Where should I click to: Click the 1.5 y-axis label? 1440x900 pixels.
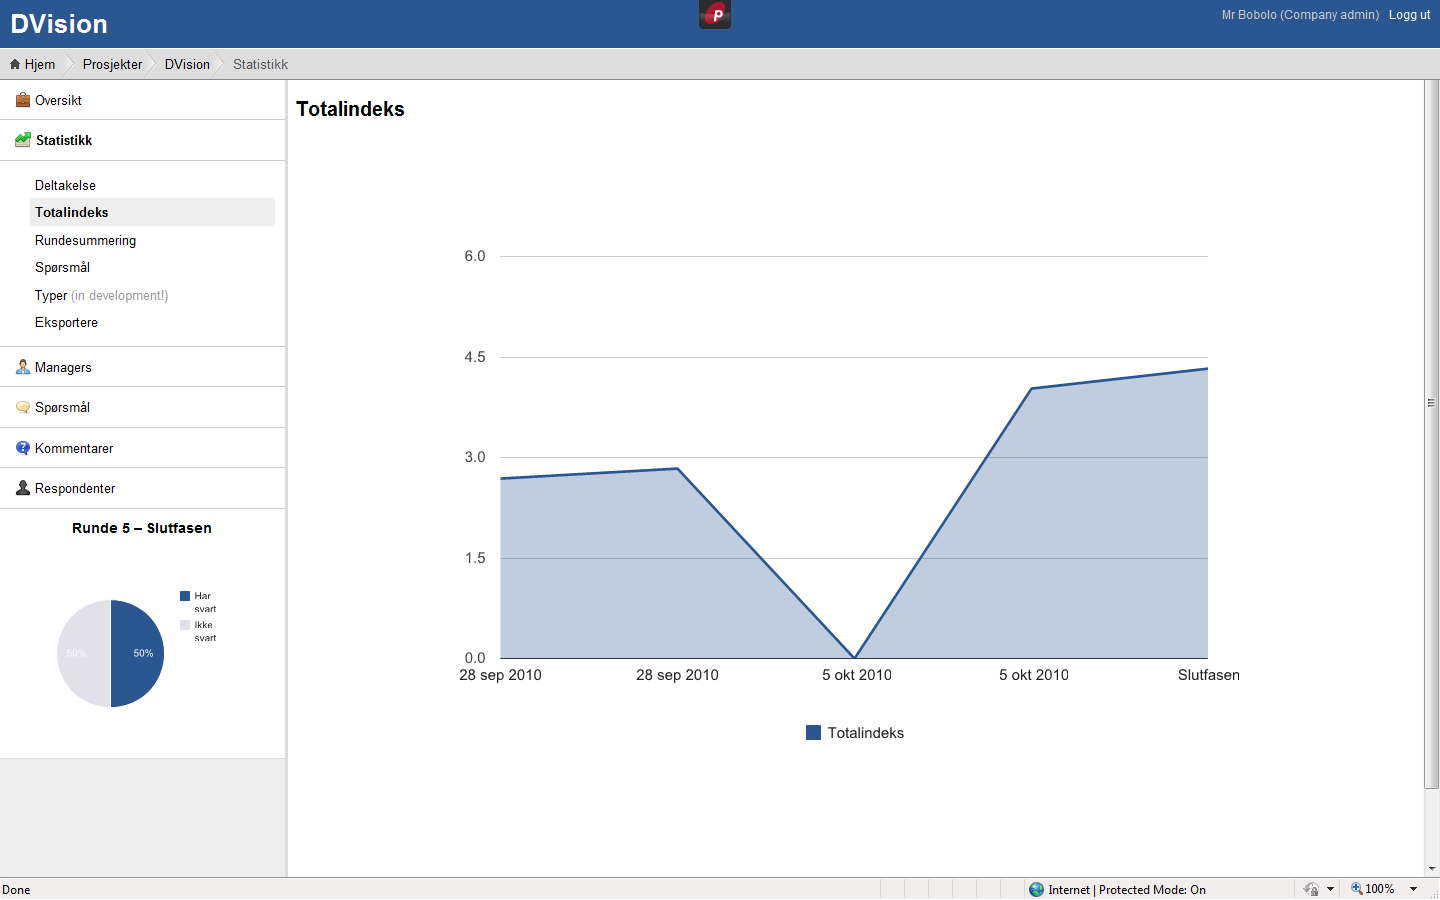pos(475,558)
